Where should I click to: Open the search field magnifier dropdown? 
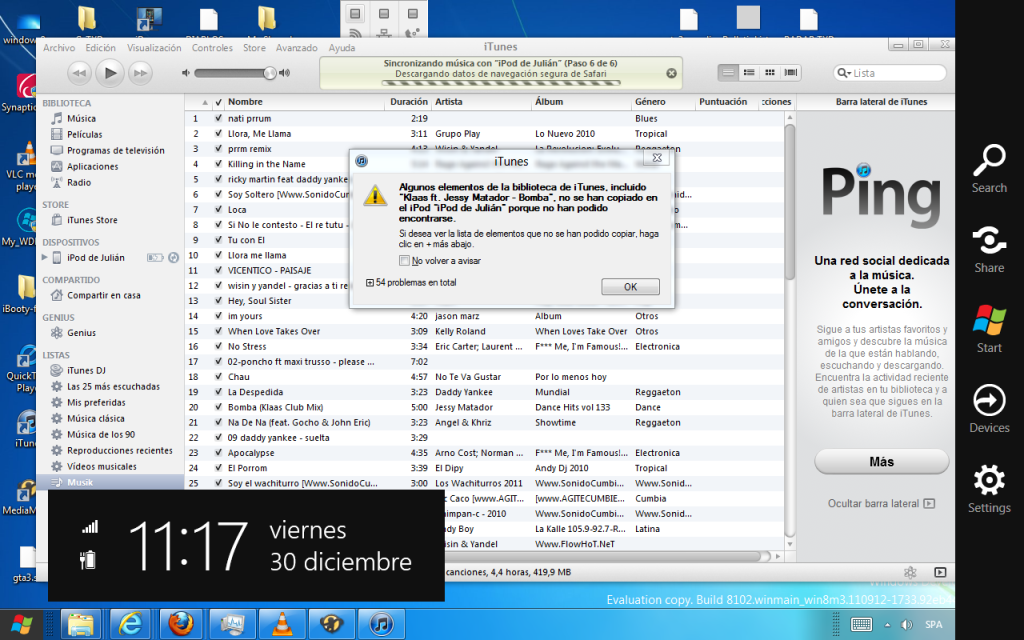tap(845, 73)
